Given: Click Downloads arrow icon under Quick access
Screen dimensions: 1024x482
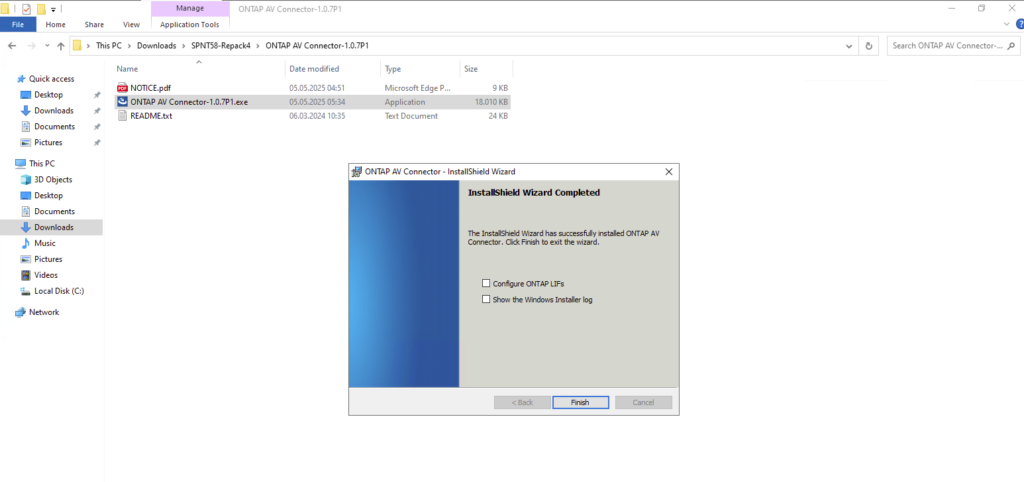Looking at the screenshot, I should click(26, 110).
